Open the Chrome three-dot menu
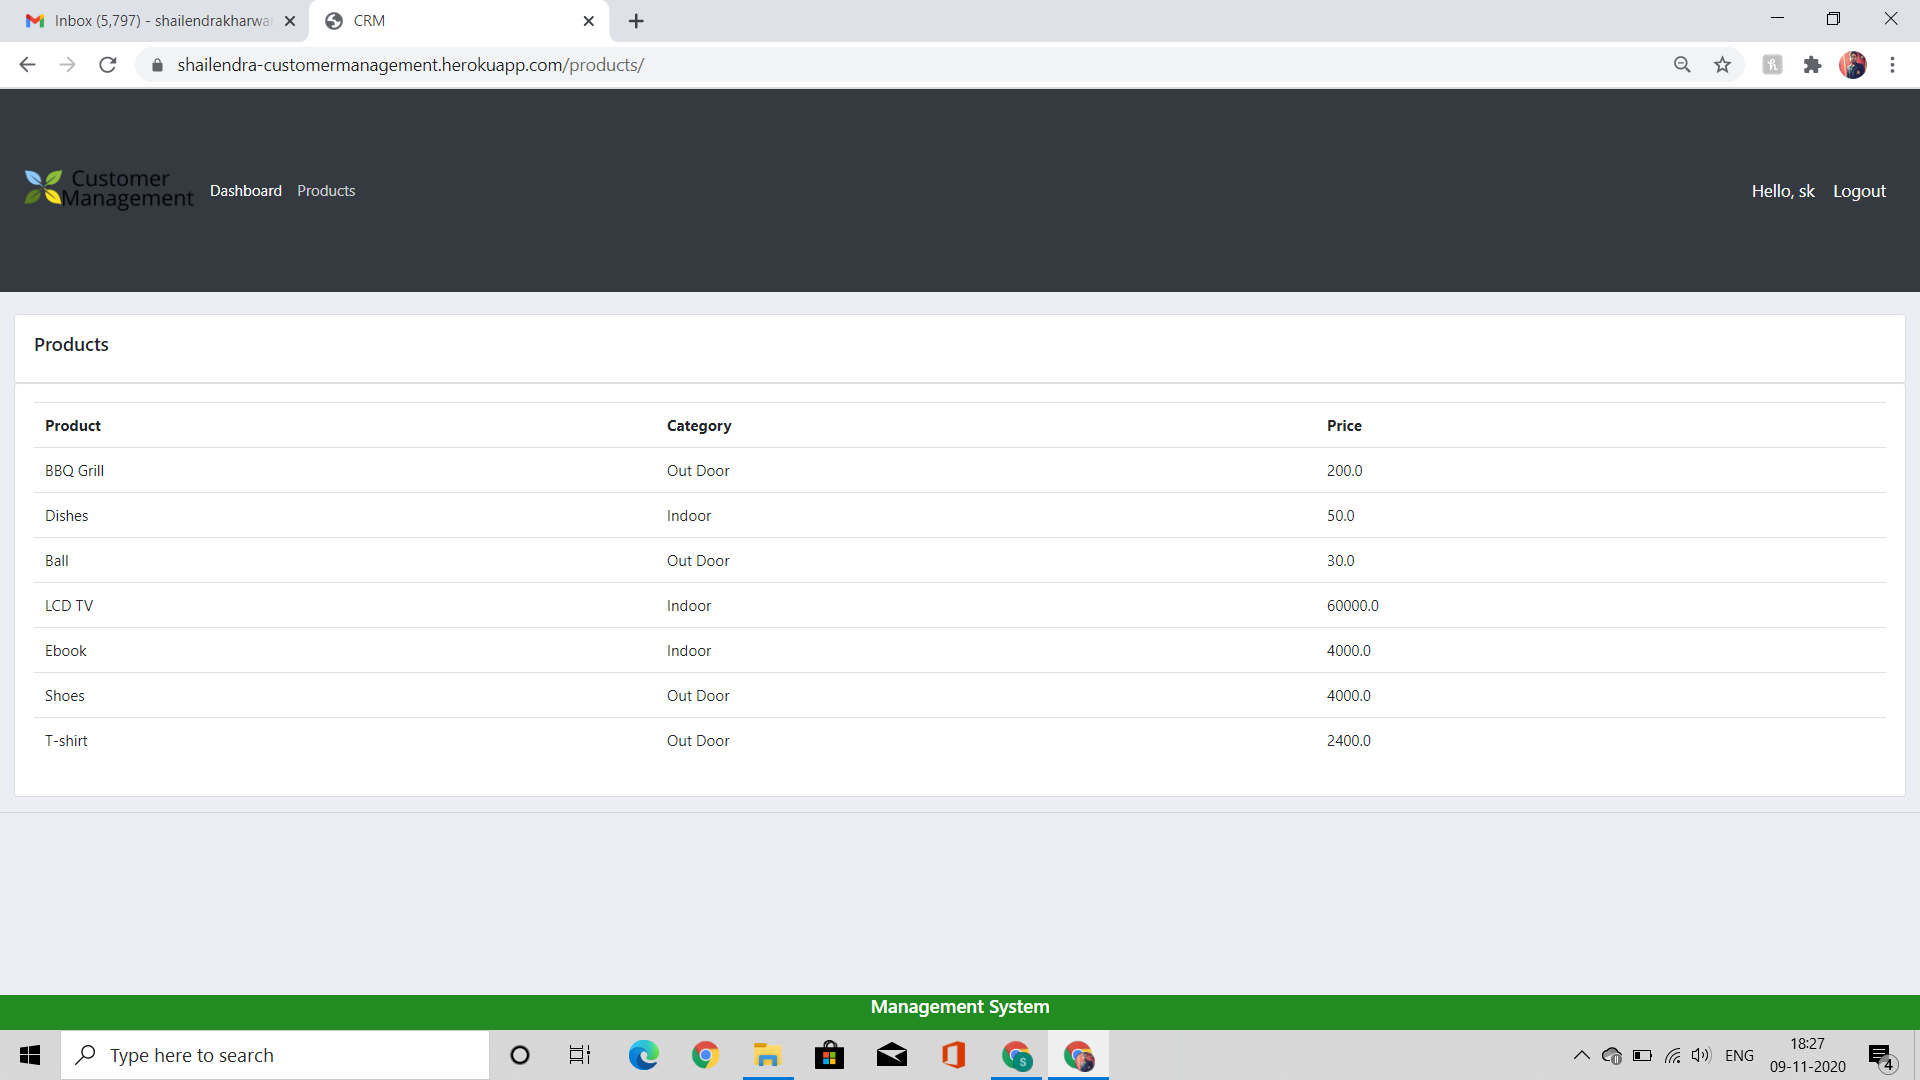This screenshot has height=1080, width=1920. [x=1893, y=64]
